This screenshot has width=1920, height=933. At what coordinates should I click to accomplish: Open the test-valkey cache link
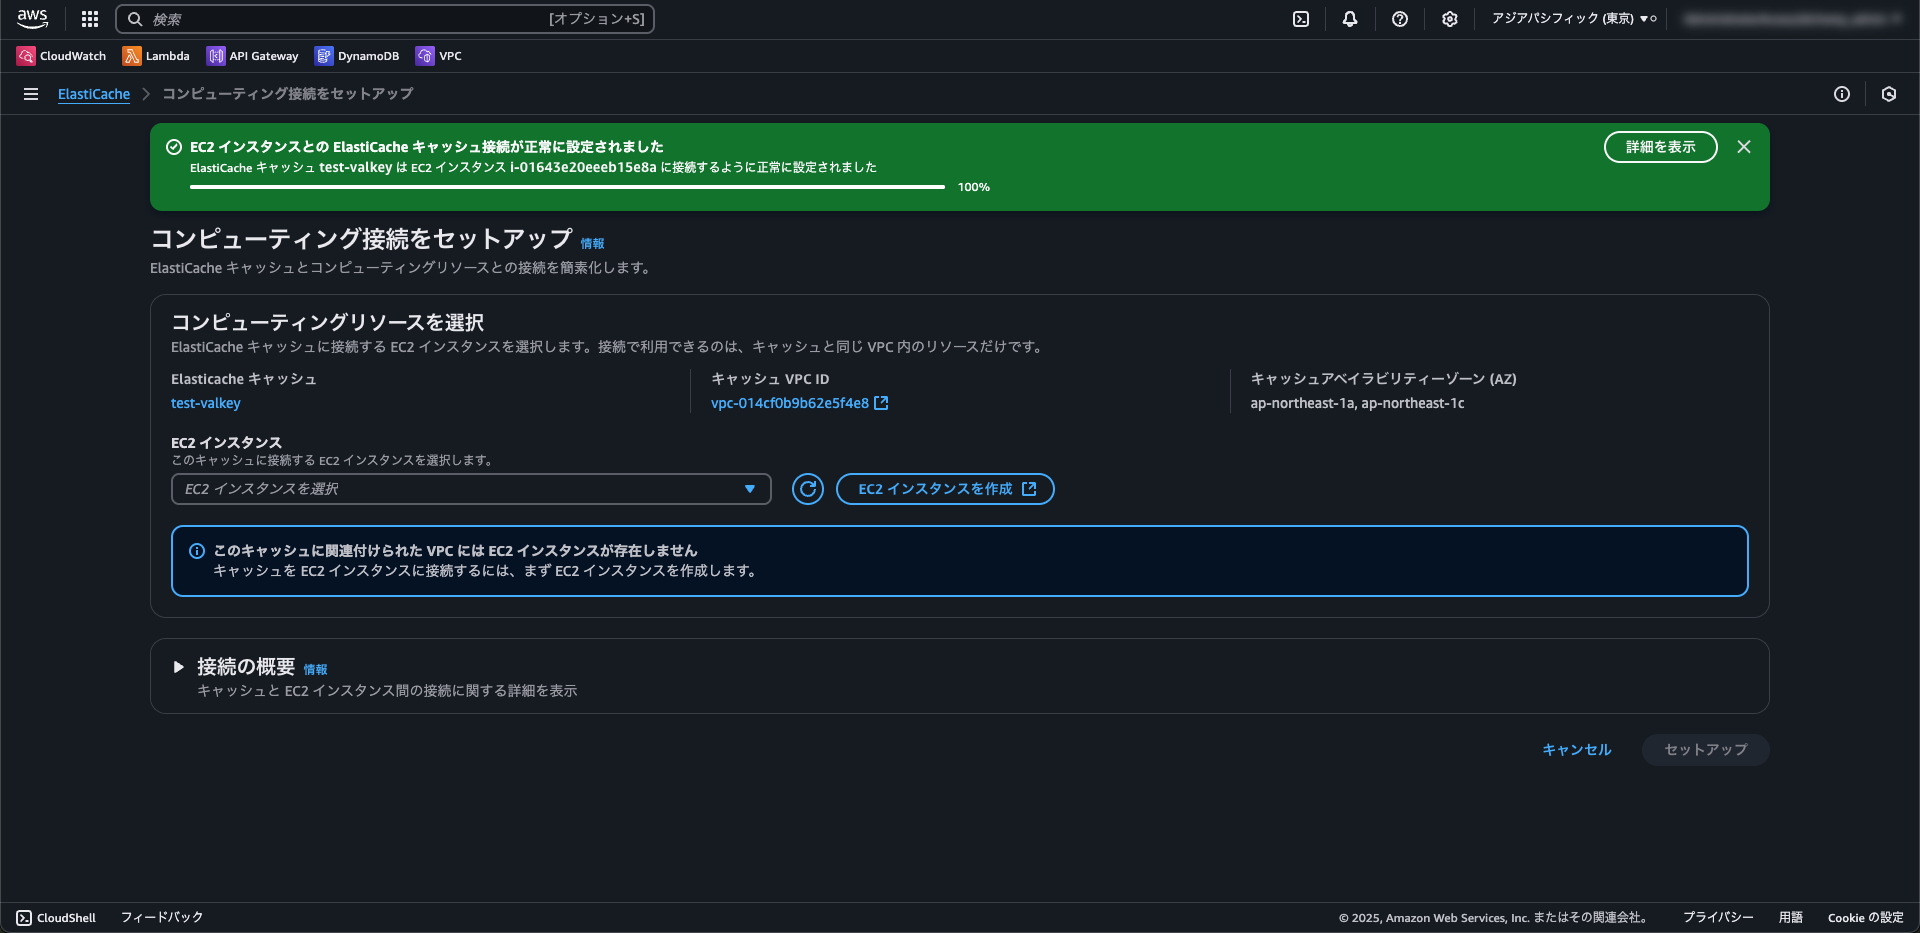click(x=205, y=403)
